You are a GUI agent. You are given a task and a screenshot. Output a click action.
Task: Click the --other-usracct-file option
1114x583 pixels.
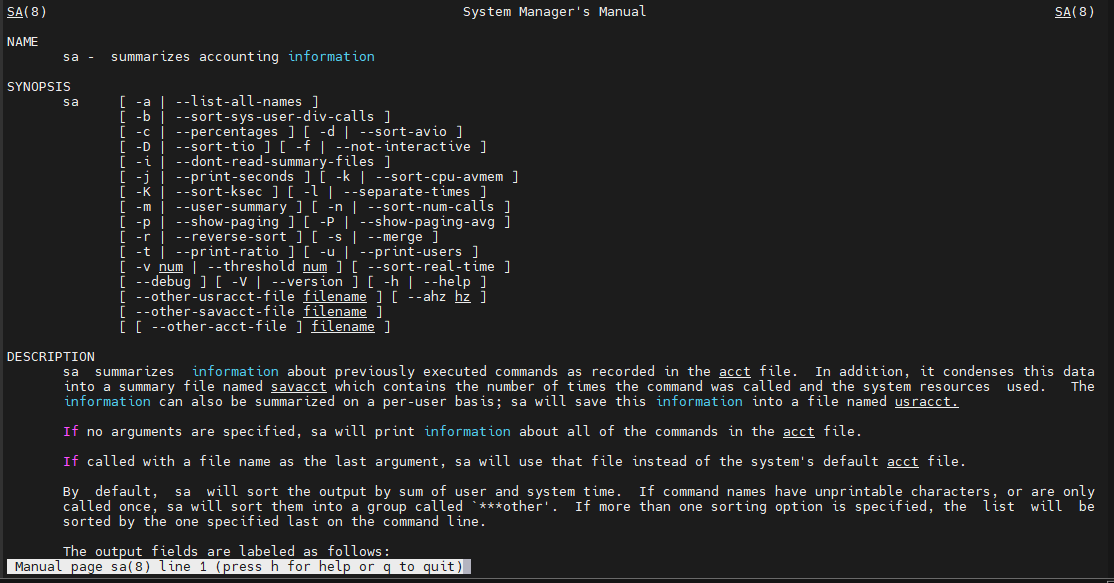[x=215, y=297]
